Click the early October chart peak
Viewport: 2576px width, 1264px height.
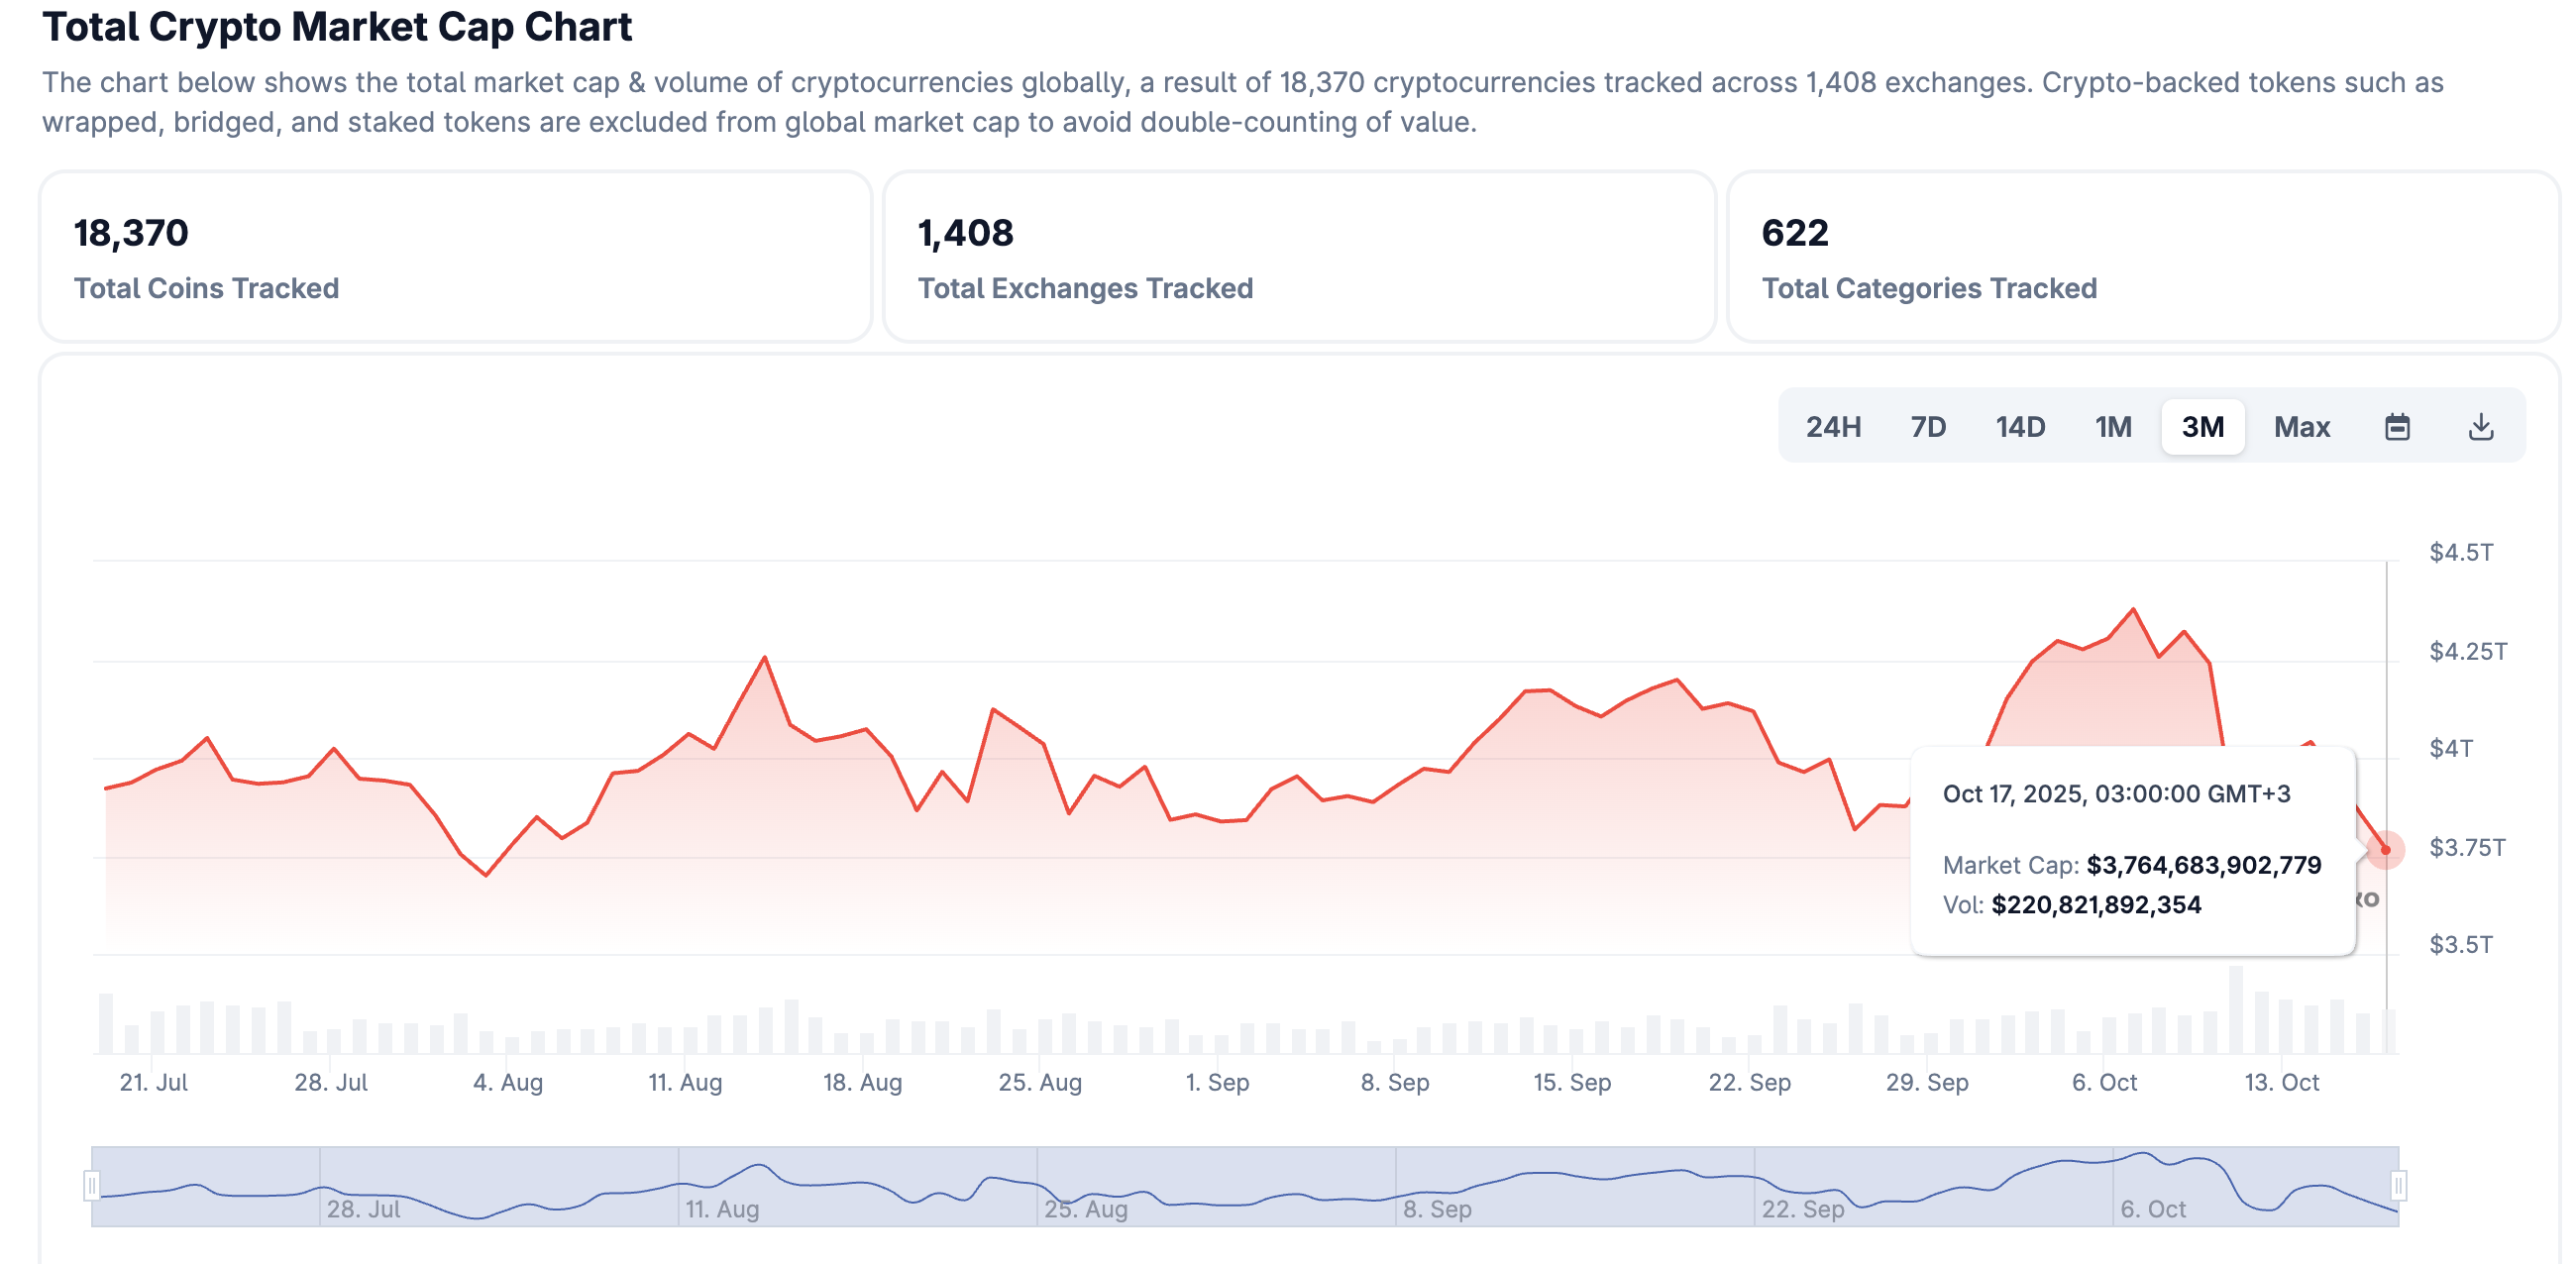pos(2133,609)
